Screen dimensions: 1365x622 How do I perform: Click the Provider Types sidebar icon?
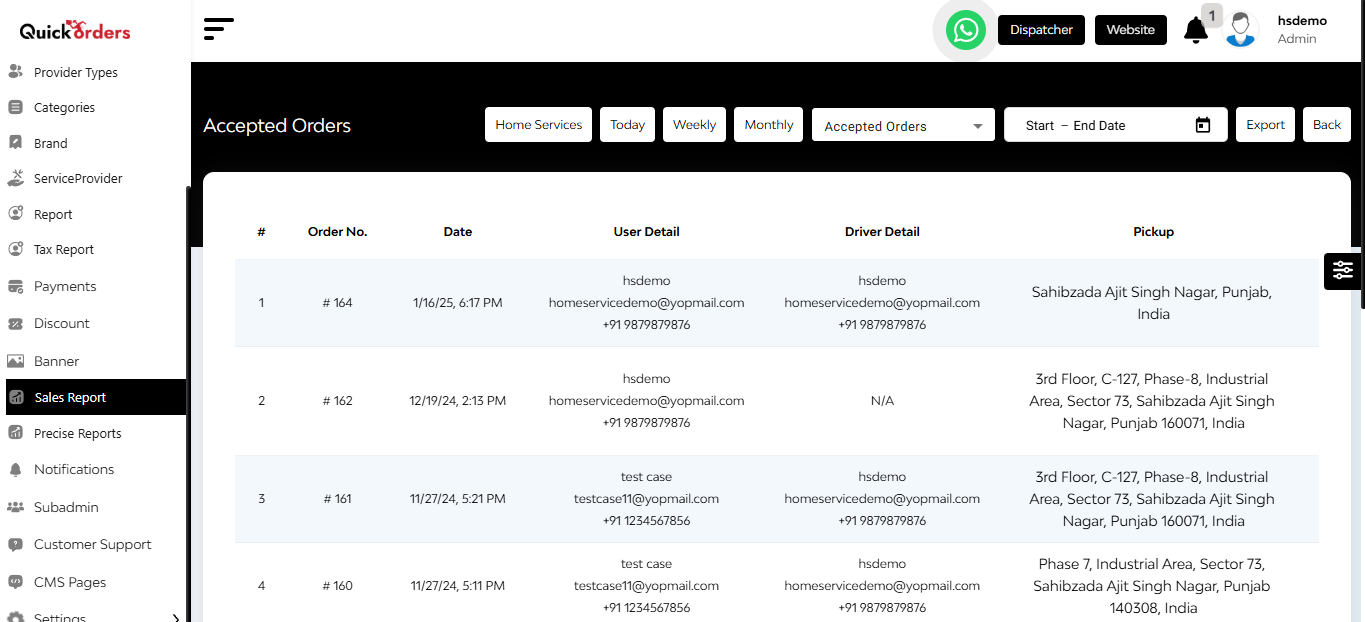coord(15,72)
